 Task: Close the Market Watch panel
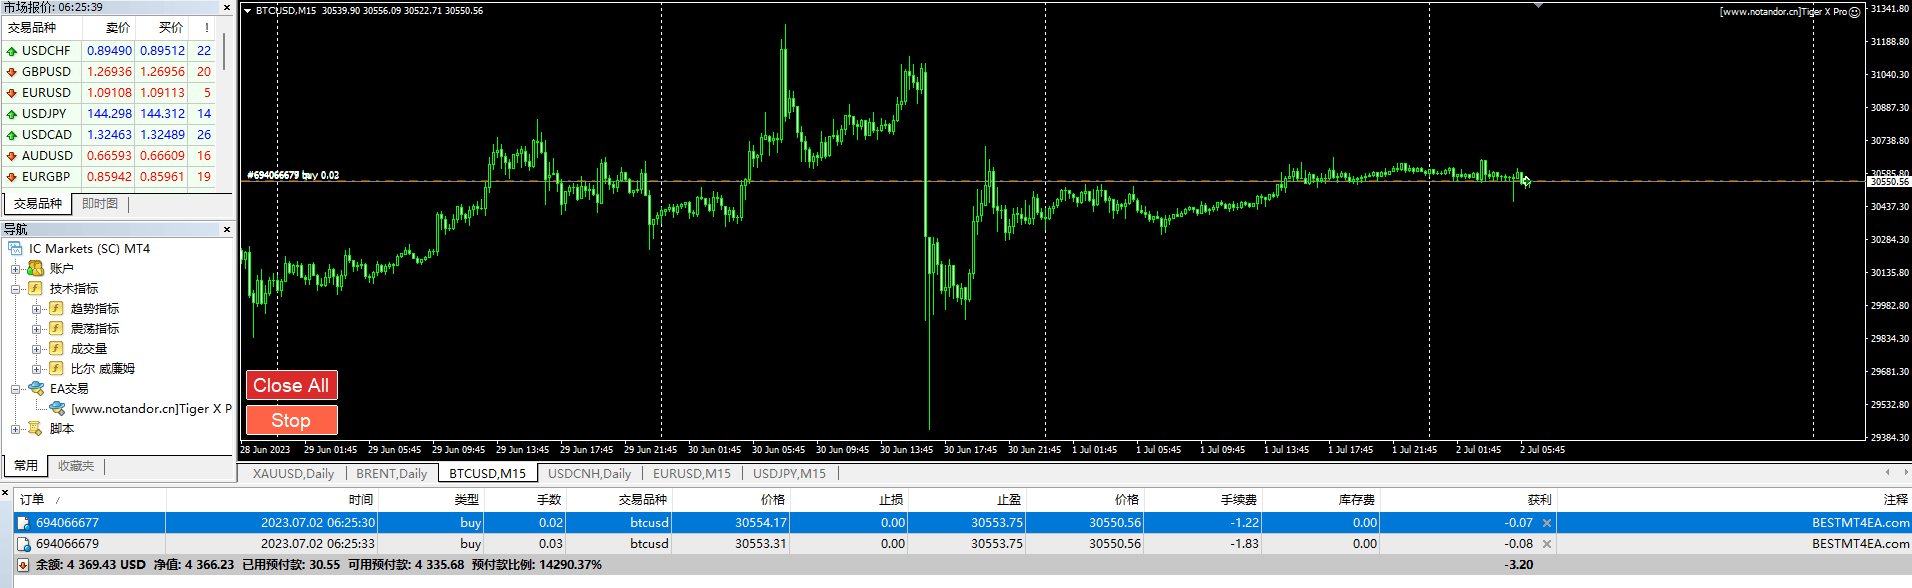pyautogui.click(x=227, y=8)
